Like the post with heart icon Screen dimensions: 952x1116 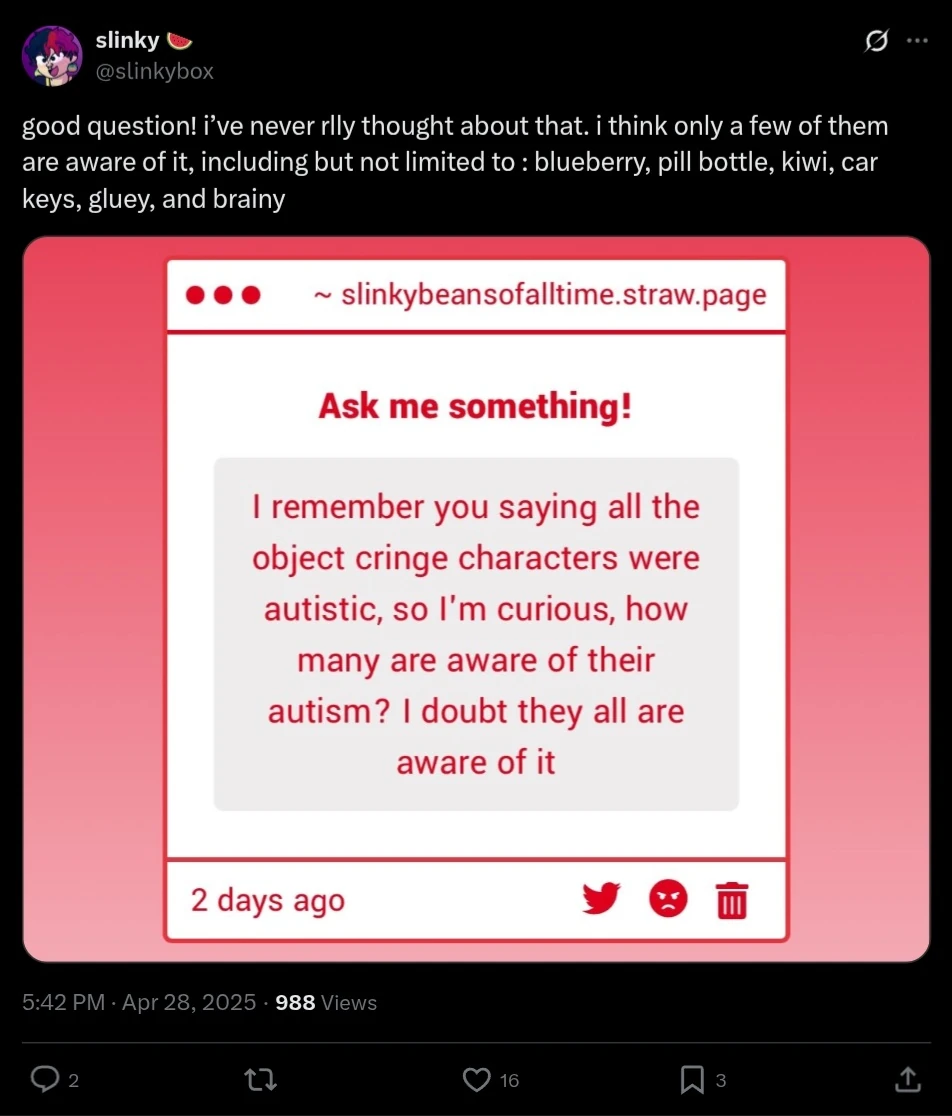click(x=477, y=1079)
